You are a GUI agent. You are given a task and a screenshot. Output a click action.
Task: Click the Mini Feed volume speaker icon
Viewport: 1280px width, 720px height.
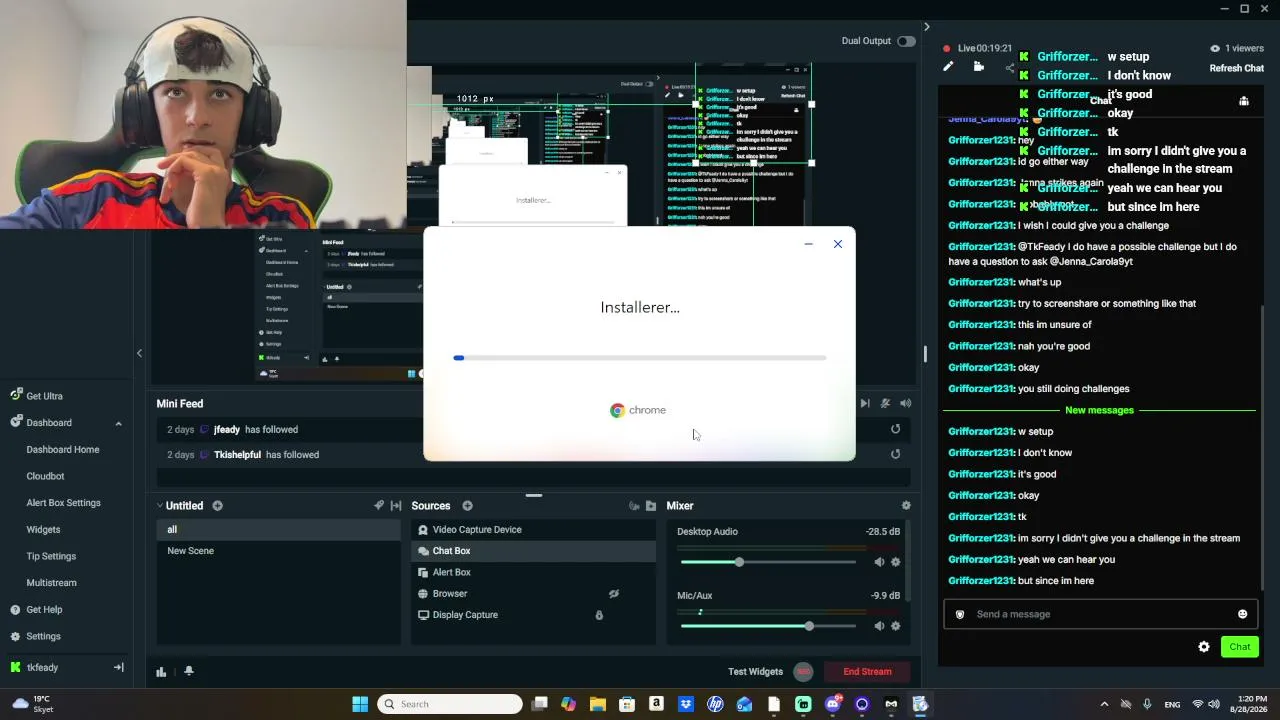click(905, 404)
